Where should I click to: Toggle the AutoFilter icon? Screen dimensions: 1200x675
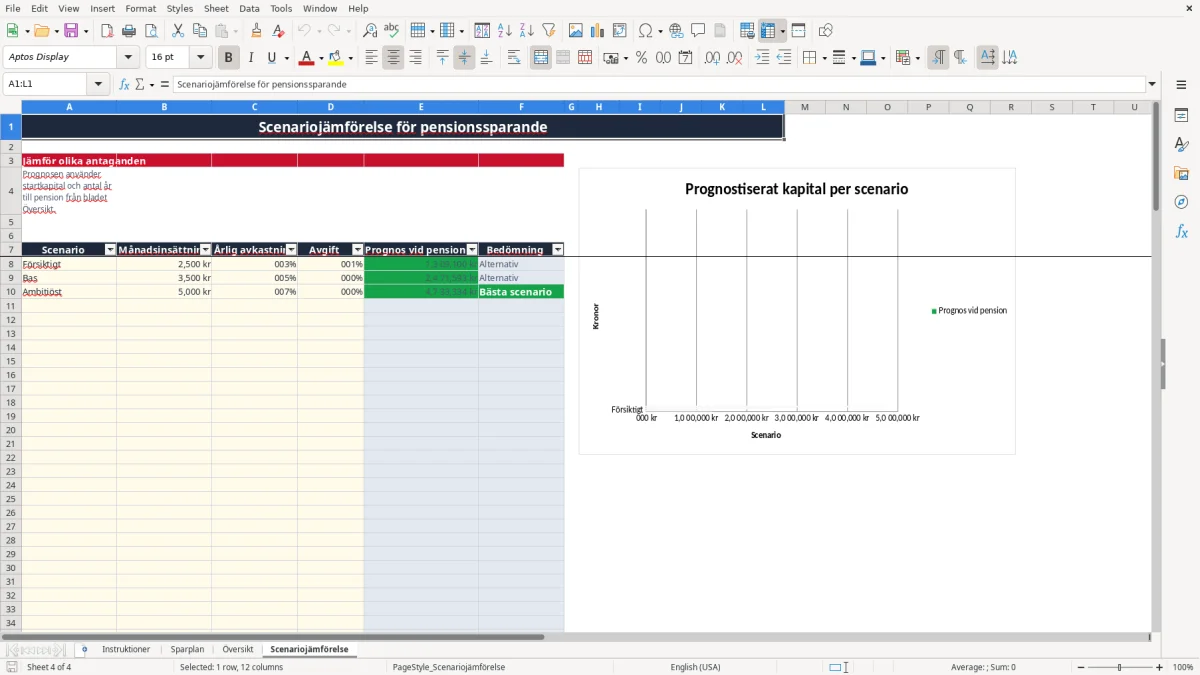point(548,31)
